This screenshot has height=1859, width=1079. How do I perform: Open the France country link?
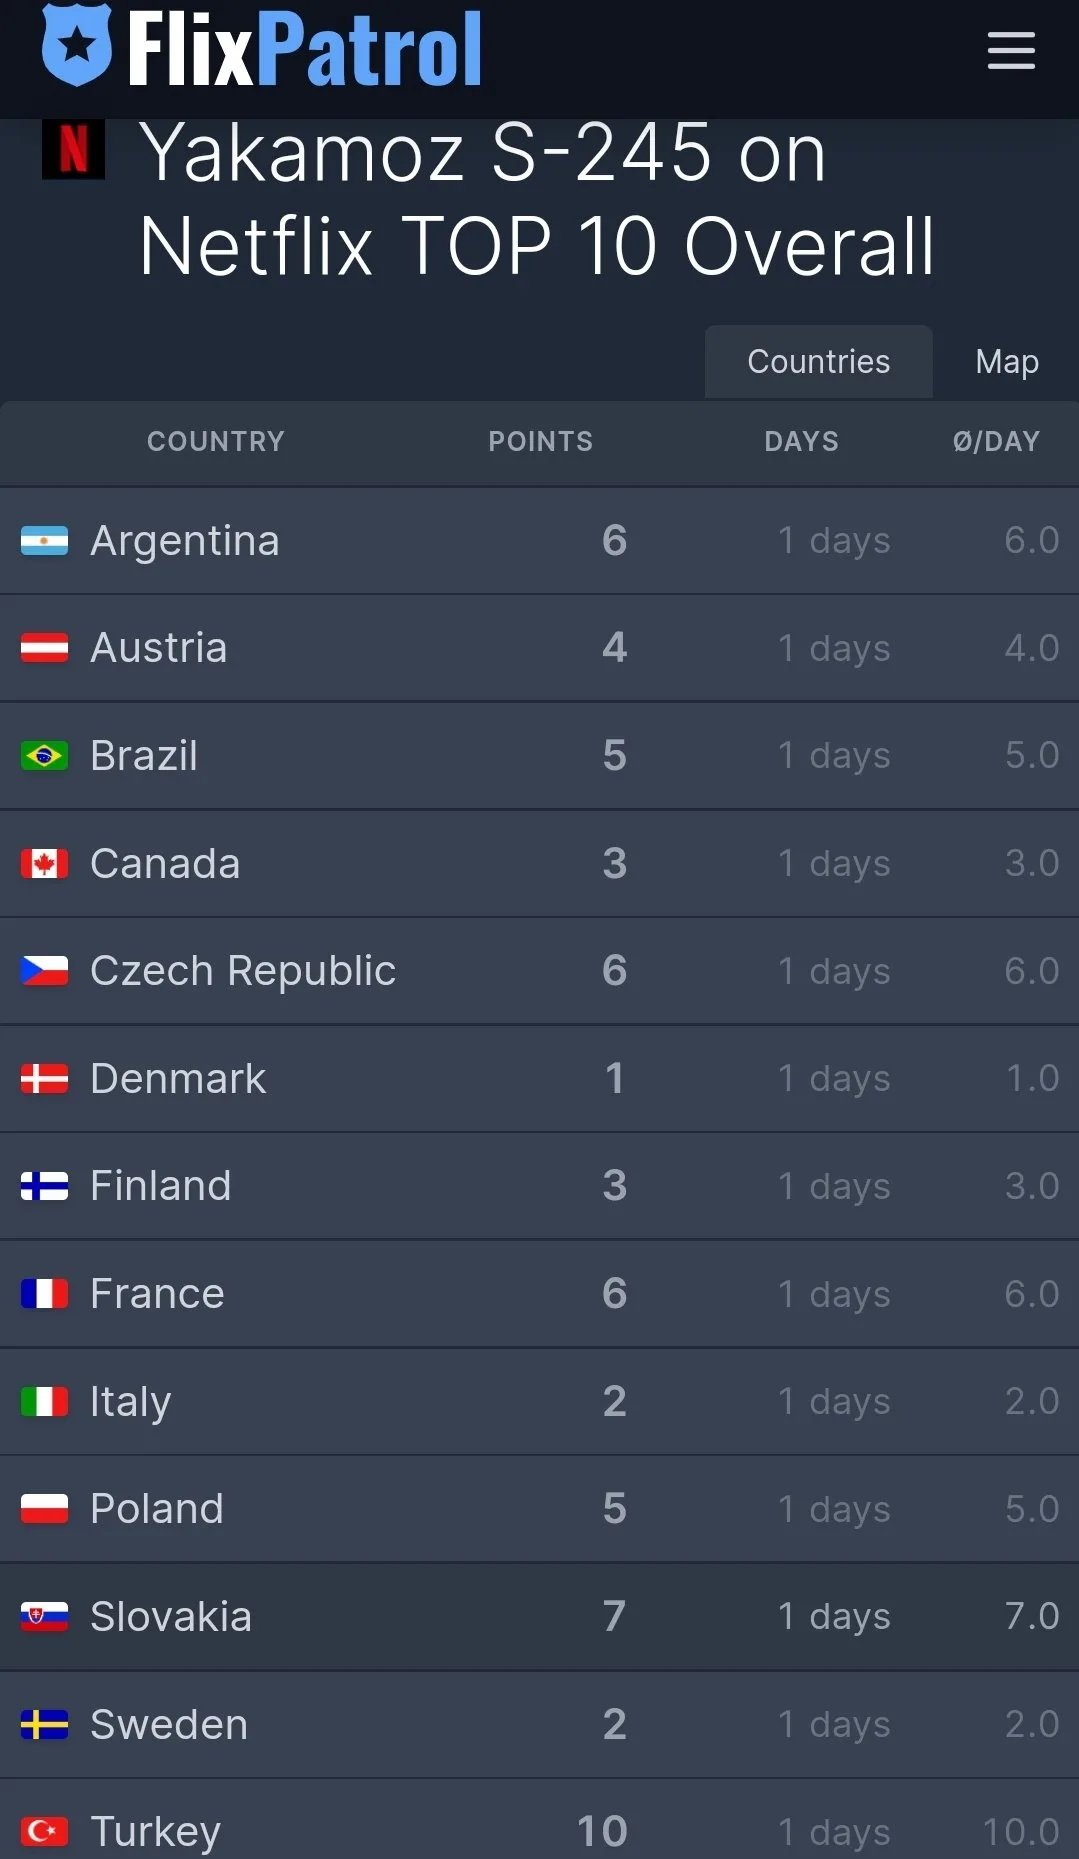click(x=157, y=1294)
